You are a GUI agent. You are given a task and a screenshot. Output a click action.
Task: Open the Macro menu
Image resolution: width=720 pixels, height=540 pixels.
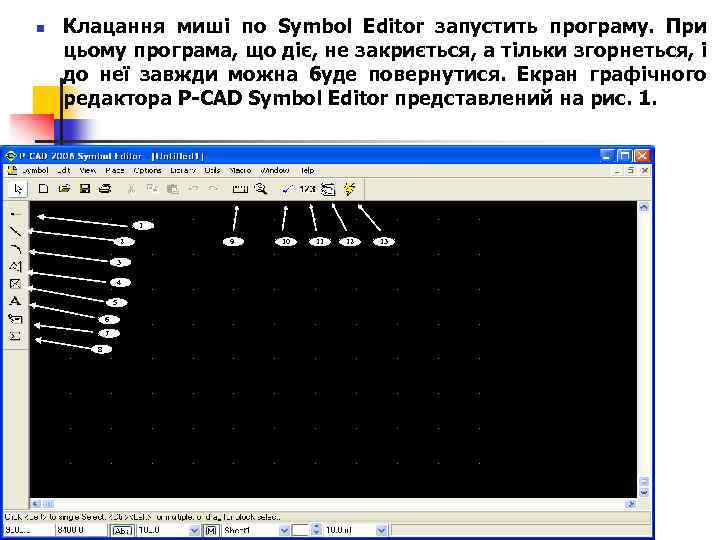click(240, 170)
